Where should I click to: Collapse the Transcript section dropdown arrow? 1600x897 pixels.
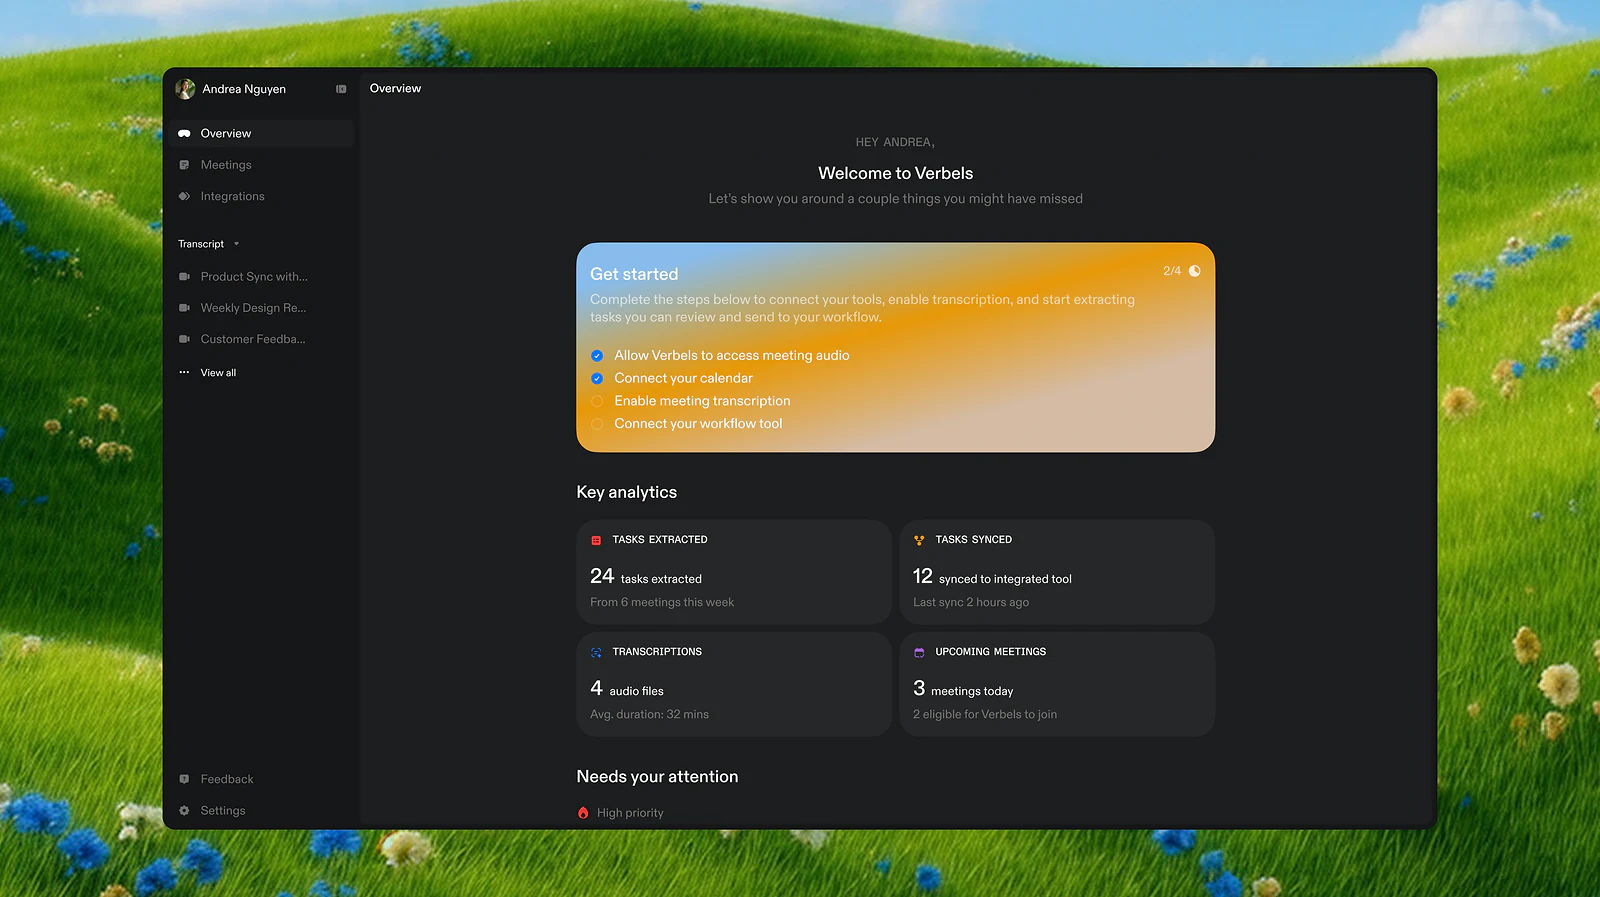tap(236, 244)
